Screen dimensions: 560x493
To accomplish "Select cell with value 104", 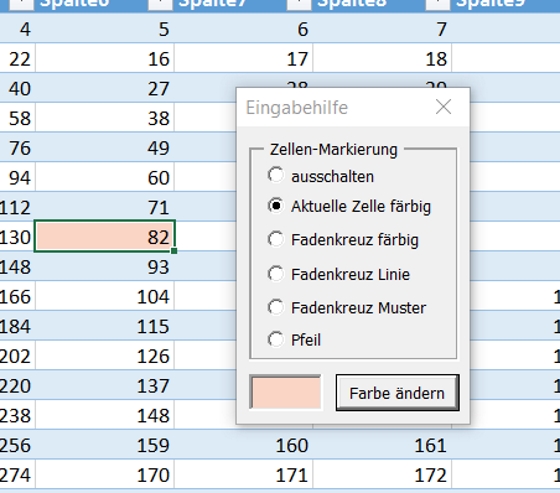I will pyautogui.click(x=105, y=296).
